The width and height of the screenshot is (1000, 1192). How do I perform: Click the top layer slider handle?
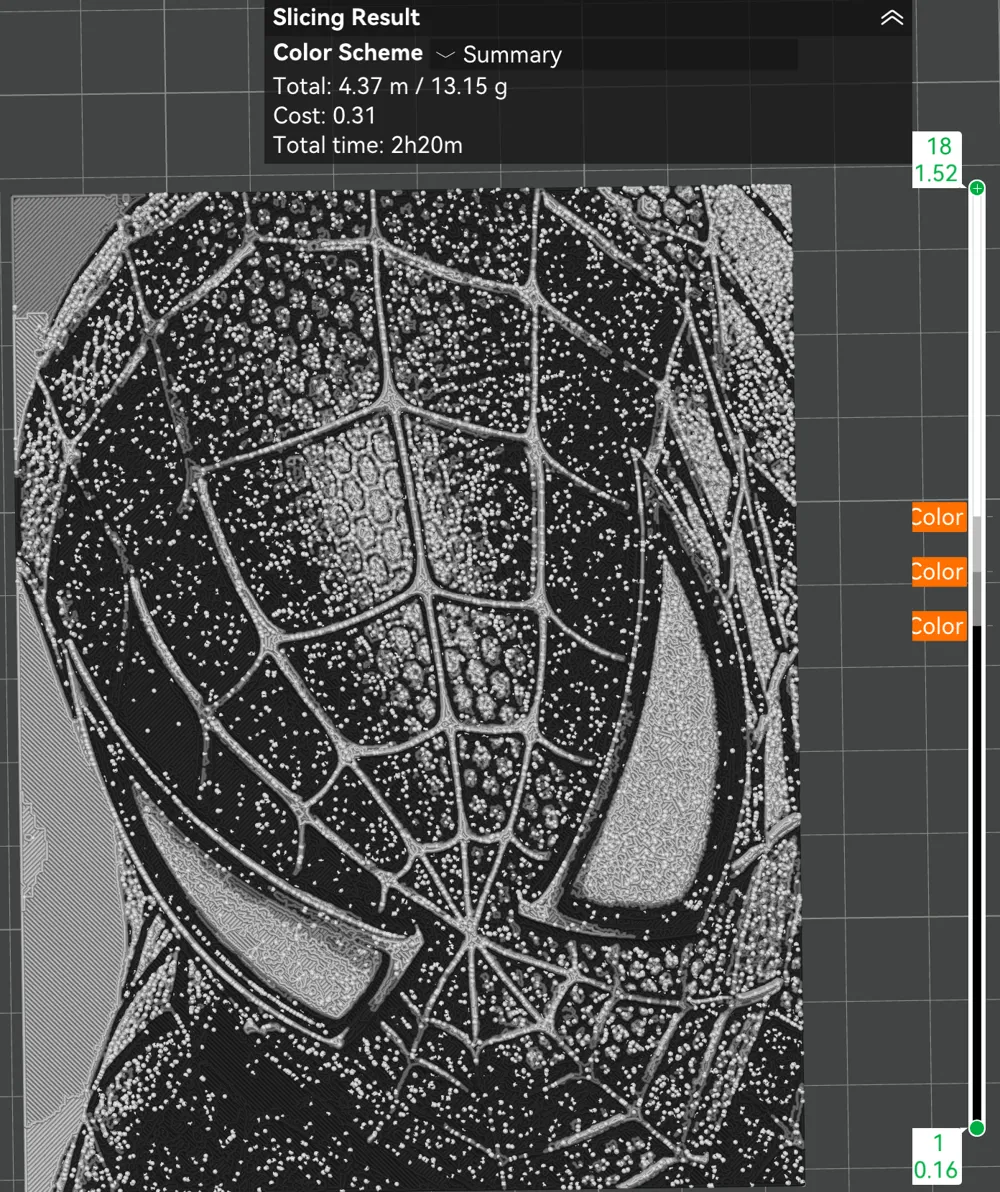click(x=977, y=188)
